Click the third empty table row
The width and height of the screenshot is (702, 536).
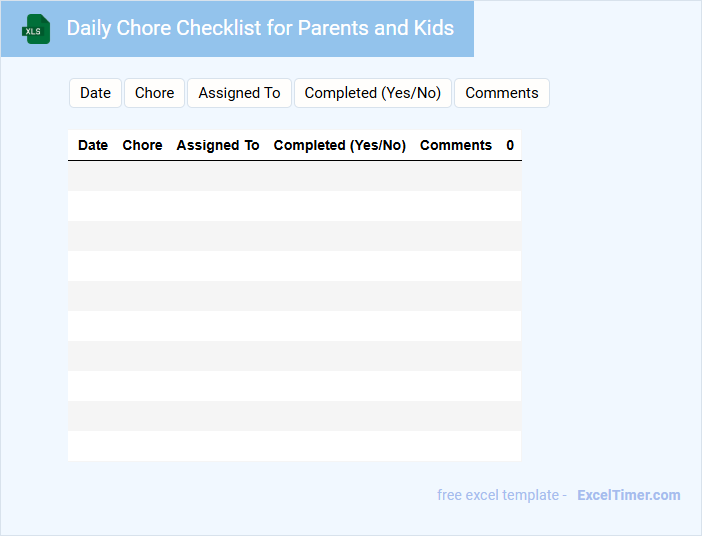coord(294,236)
